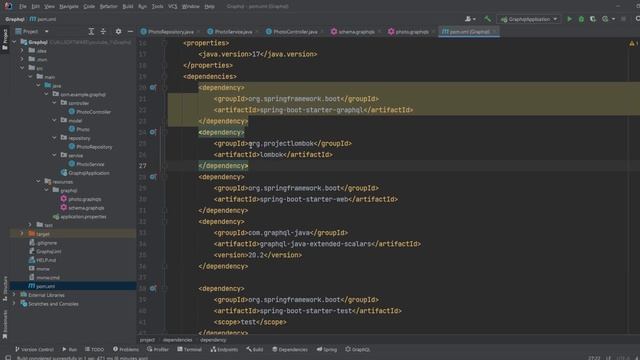This screenshot has width=640, height=360.
Task: Collapse the Graphql project root node
Action: (14, 42)
